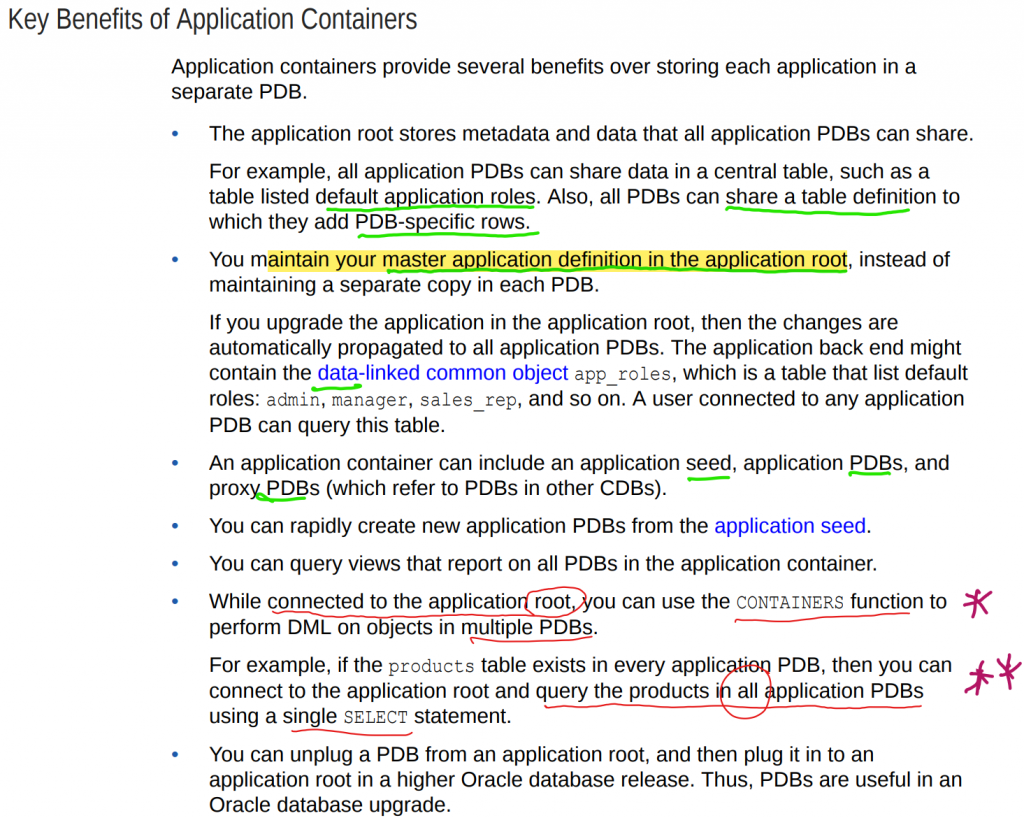Follow the "application seed" hyperlink
Viewport: 1024px width, 818px height.
click(x=790, y=526)
